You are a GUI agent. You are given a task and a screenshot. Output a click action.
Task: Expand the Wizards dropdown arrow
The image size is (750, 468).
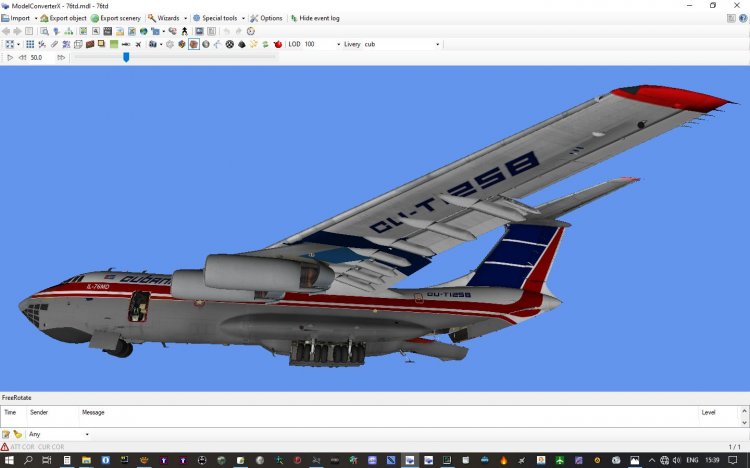pos(186,18)
